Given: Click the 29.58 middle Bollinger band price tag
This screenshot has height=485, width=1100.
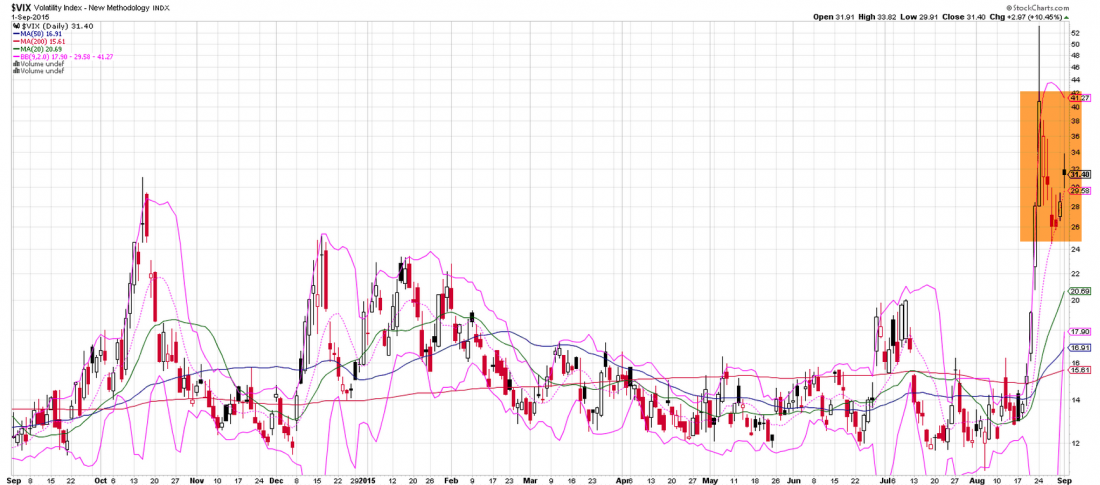Looking at the screenshot, I should pos(1079,190).
